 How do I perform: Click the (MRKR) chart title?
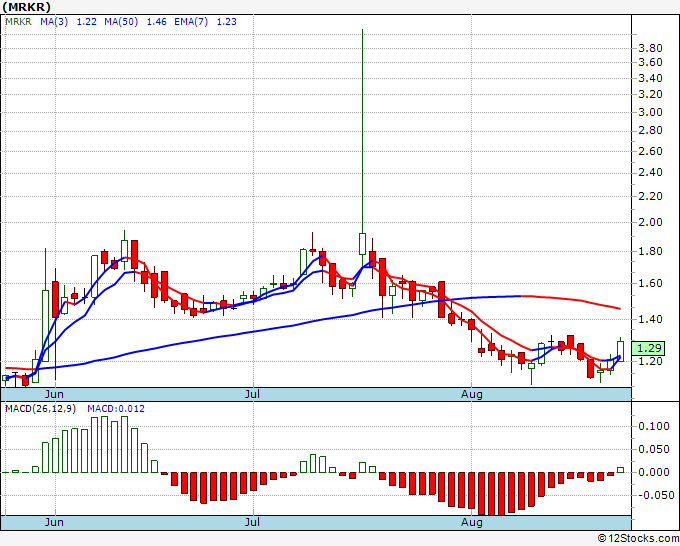26,7
